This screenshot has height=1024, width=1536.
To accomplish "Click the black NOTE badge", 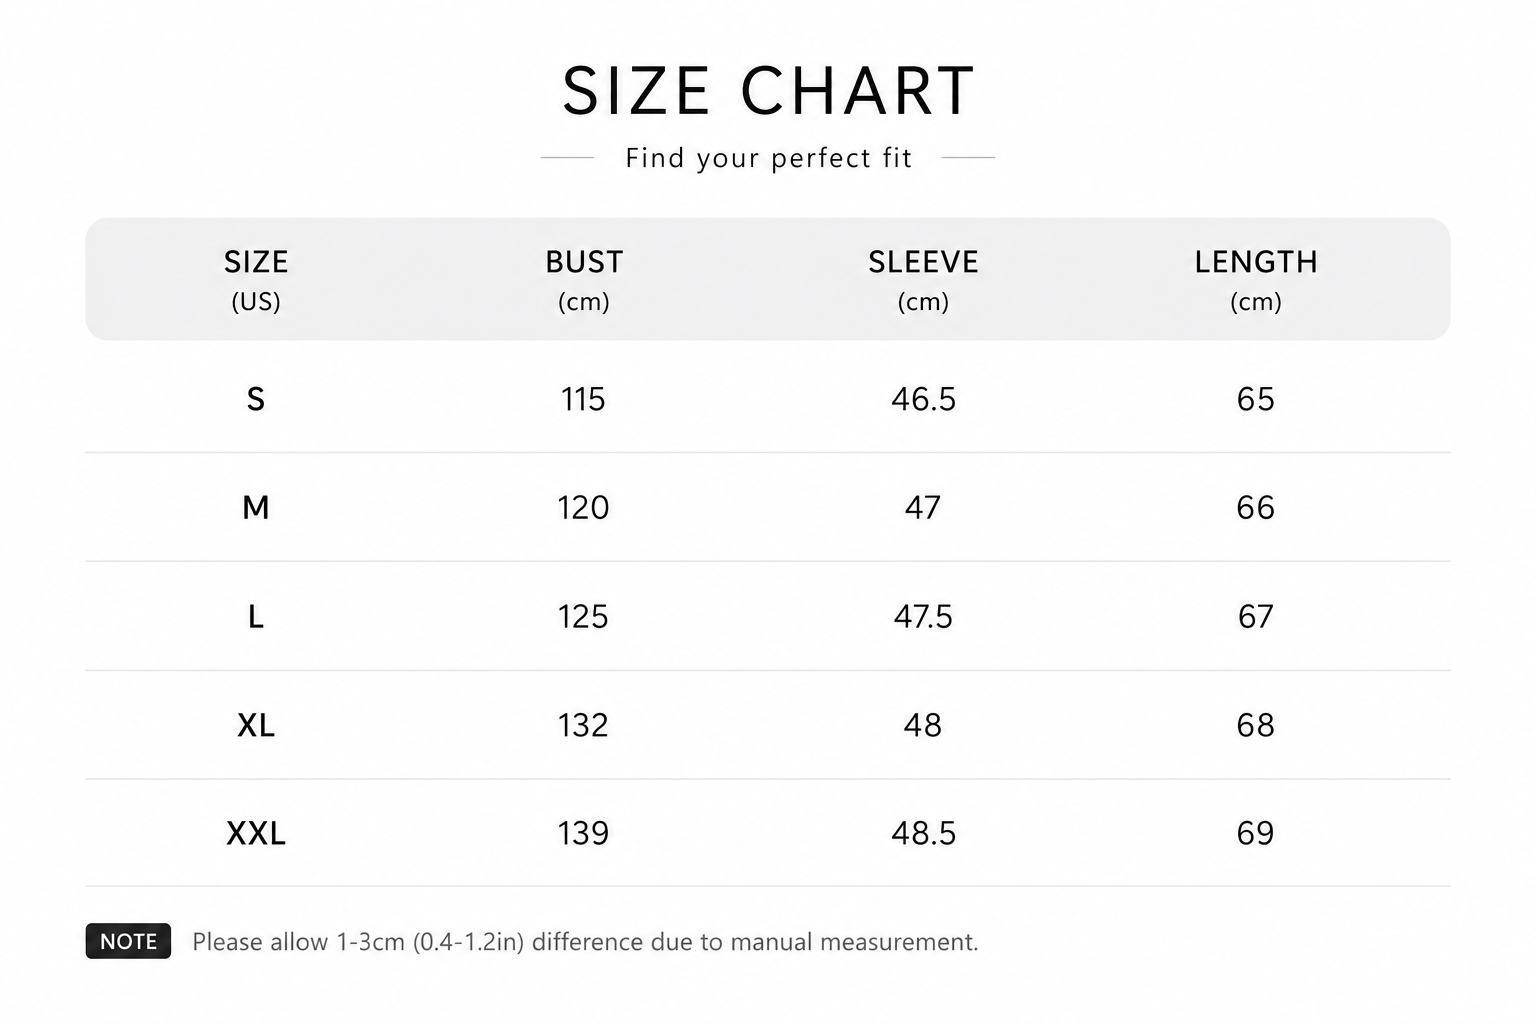I will point(128,941).
